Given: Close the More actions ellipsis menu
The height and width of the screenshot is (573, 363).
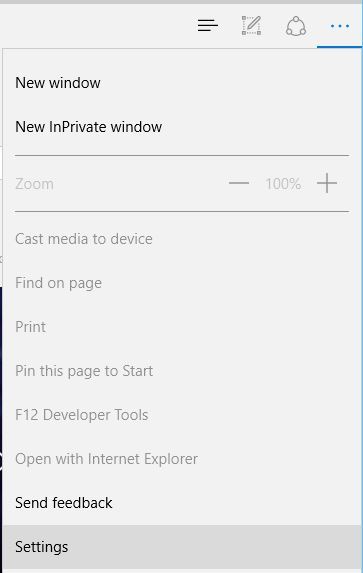Looking at the screenshot, I should coord(340,26).
